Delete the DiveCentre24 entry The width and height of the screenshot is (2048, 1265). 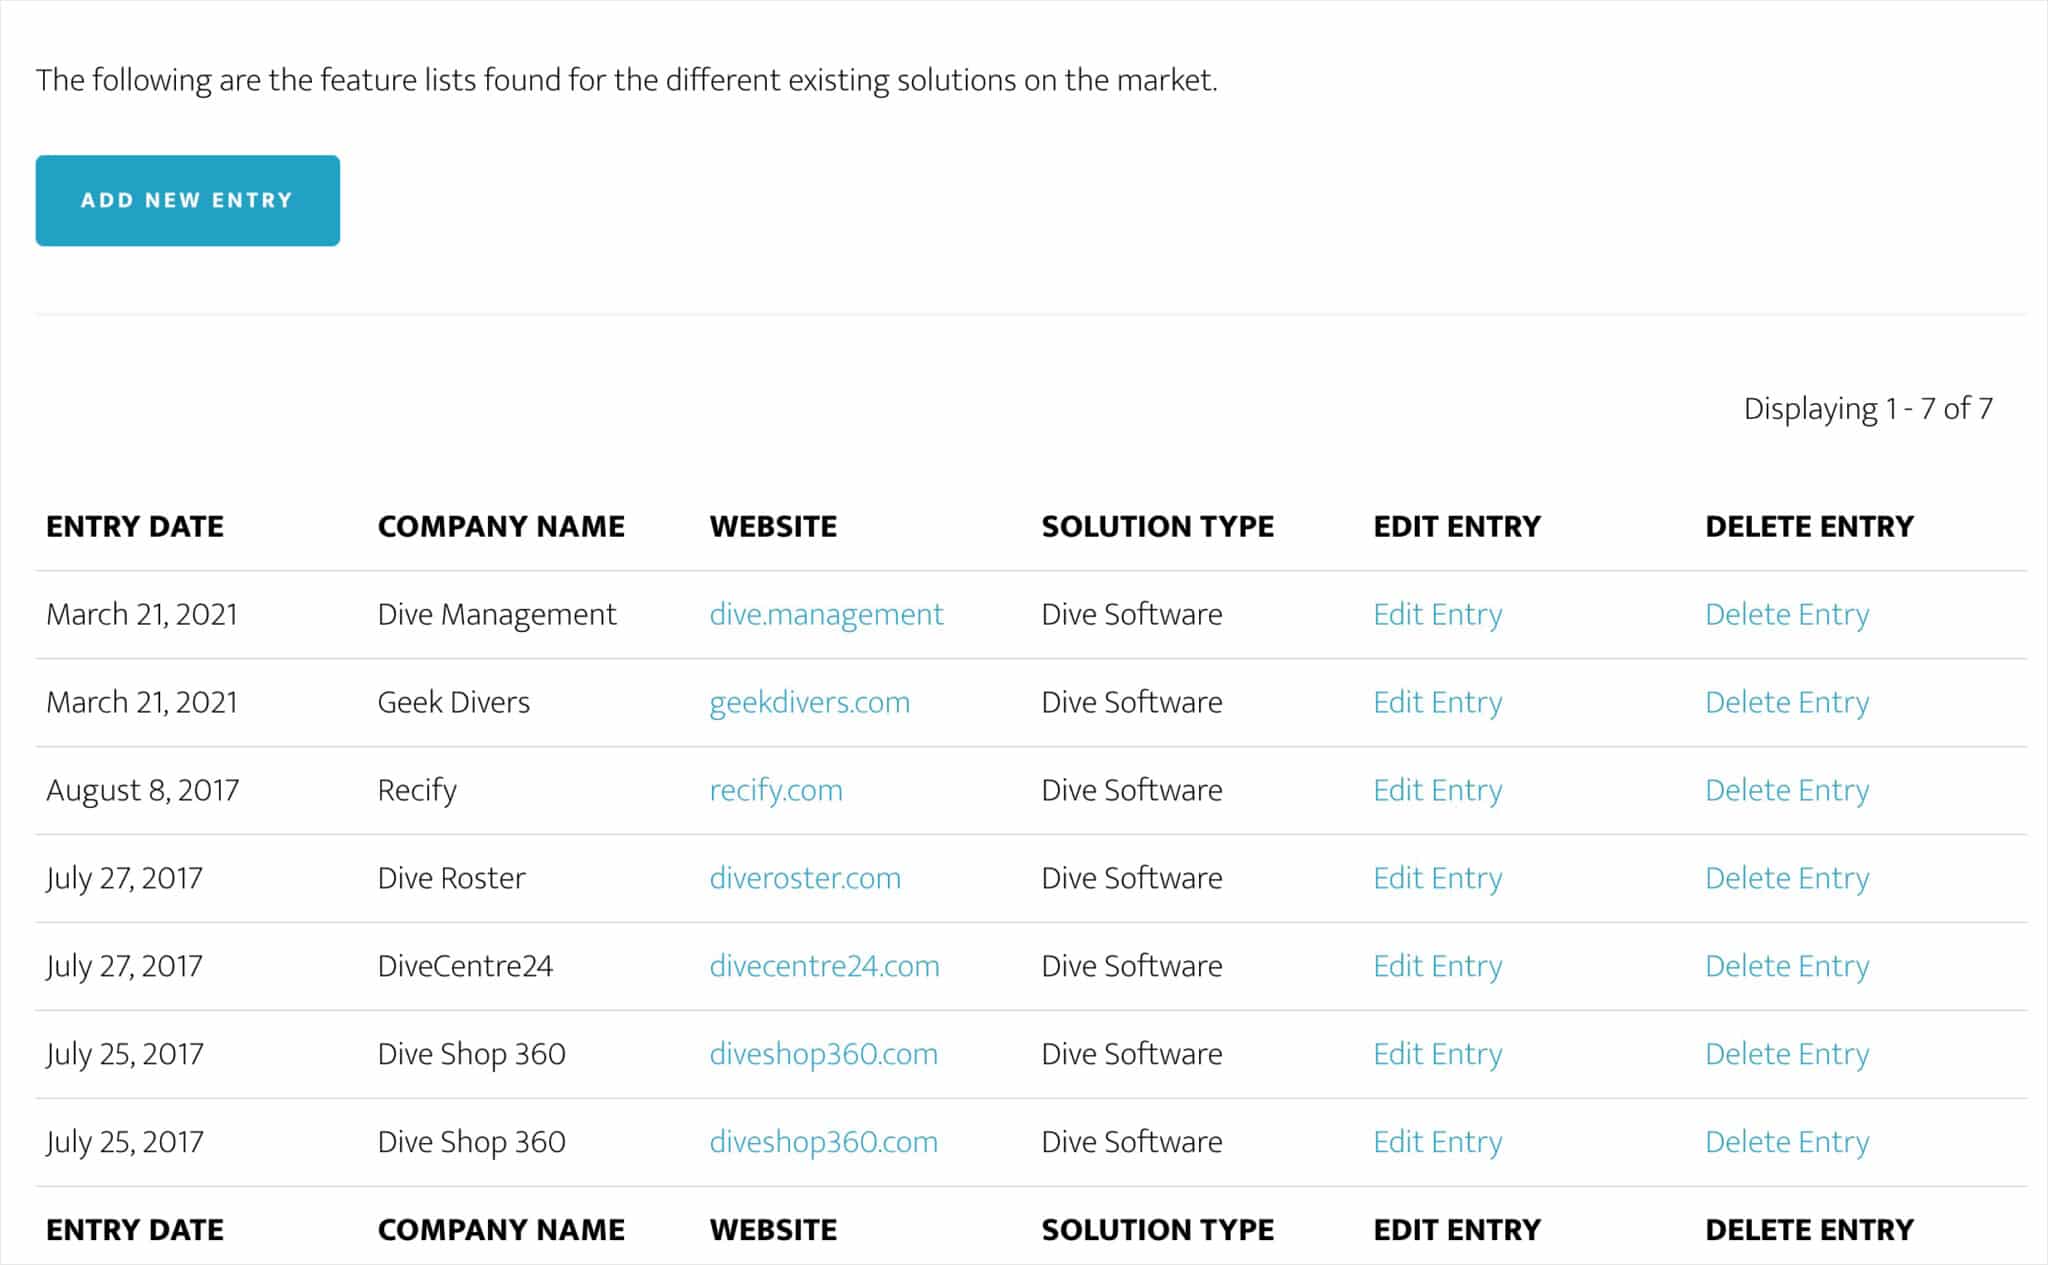(x=1788, y=965)
